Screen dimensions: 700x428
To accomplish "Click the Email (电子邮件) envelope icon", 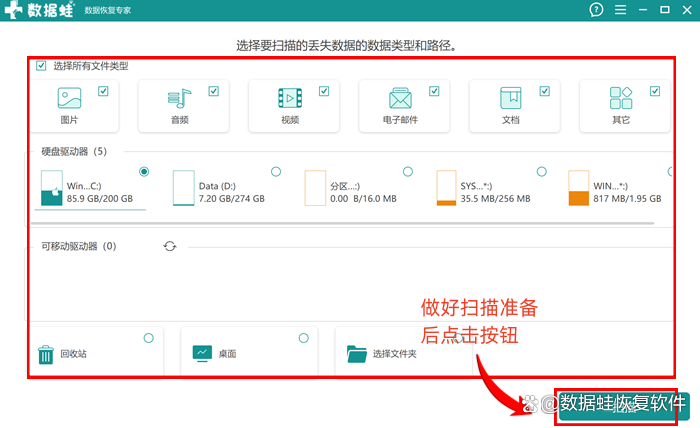I will click(x=400, y=98).
